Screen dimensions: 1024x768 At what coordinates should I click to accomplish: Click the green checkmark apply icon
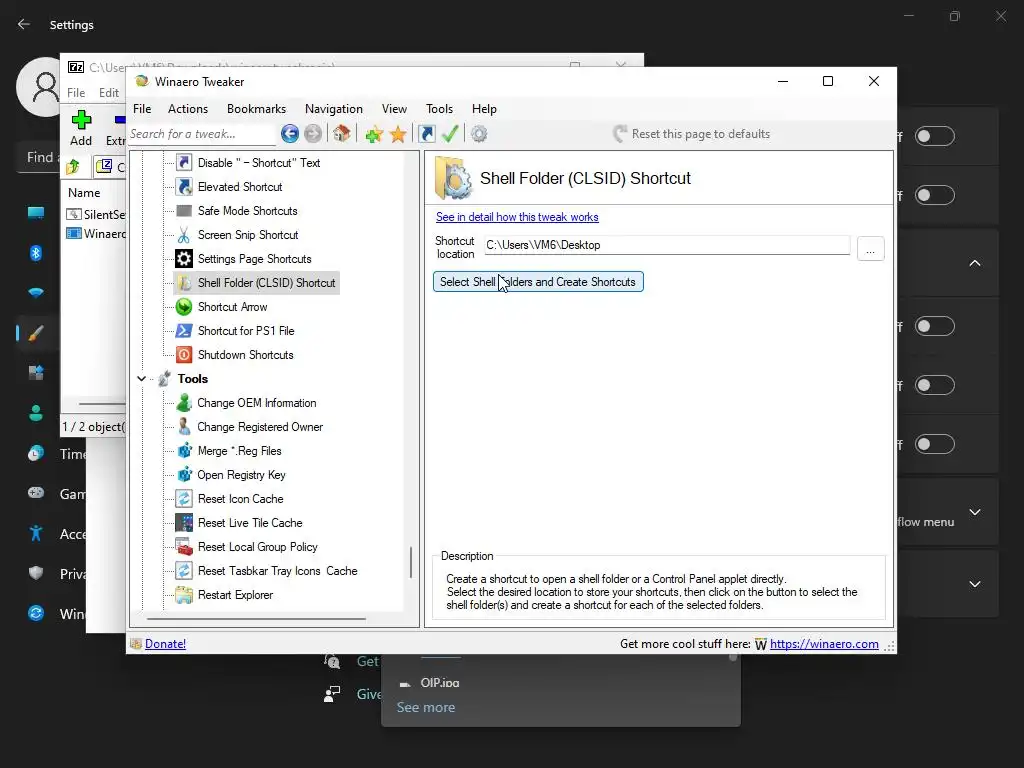coord(450,134)
